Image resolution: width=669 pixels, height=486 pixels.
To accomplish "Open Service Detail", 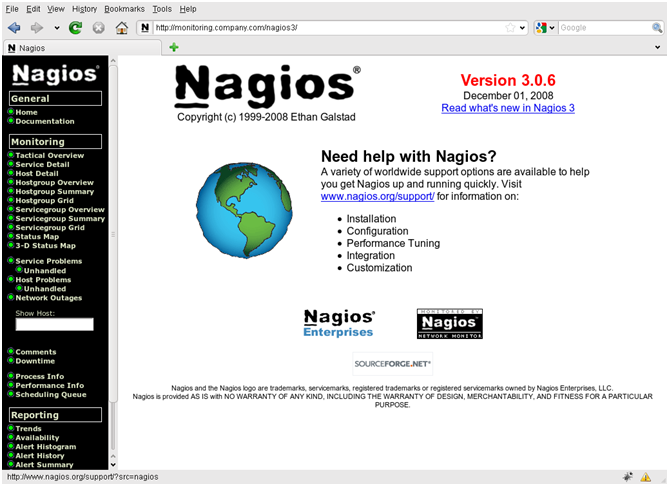I will point(42,164).
